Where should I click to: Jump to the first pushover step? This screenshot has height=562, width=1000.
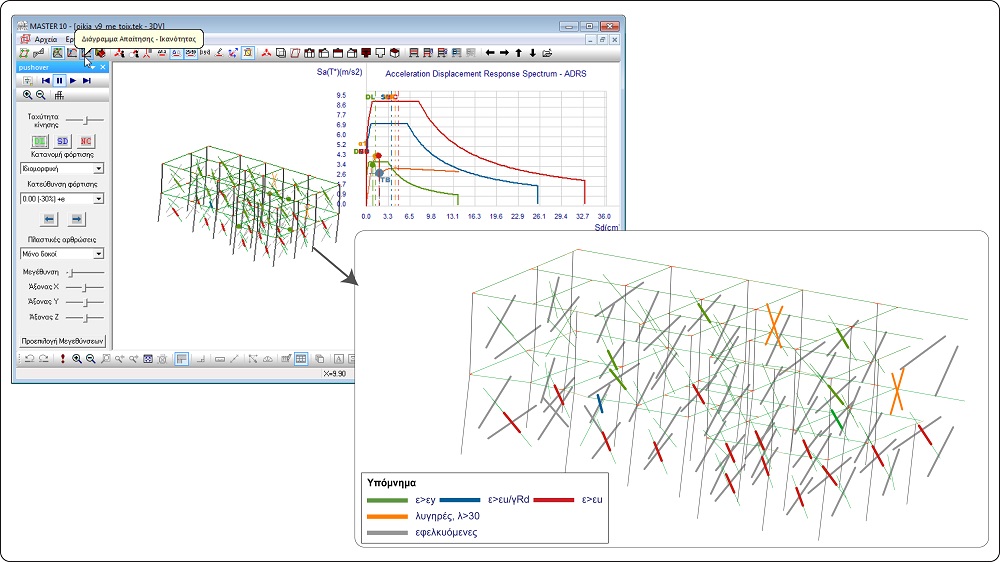click(x=46, y=80)
